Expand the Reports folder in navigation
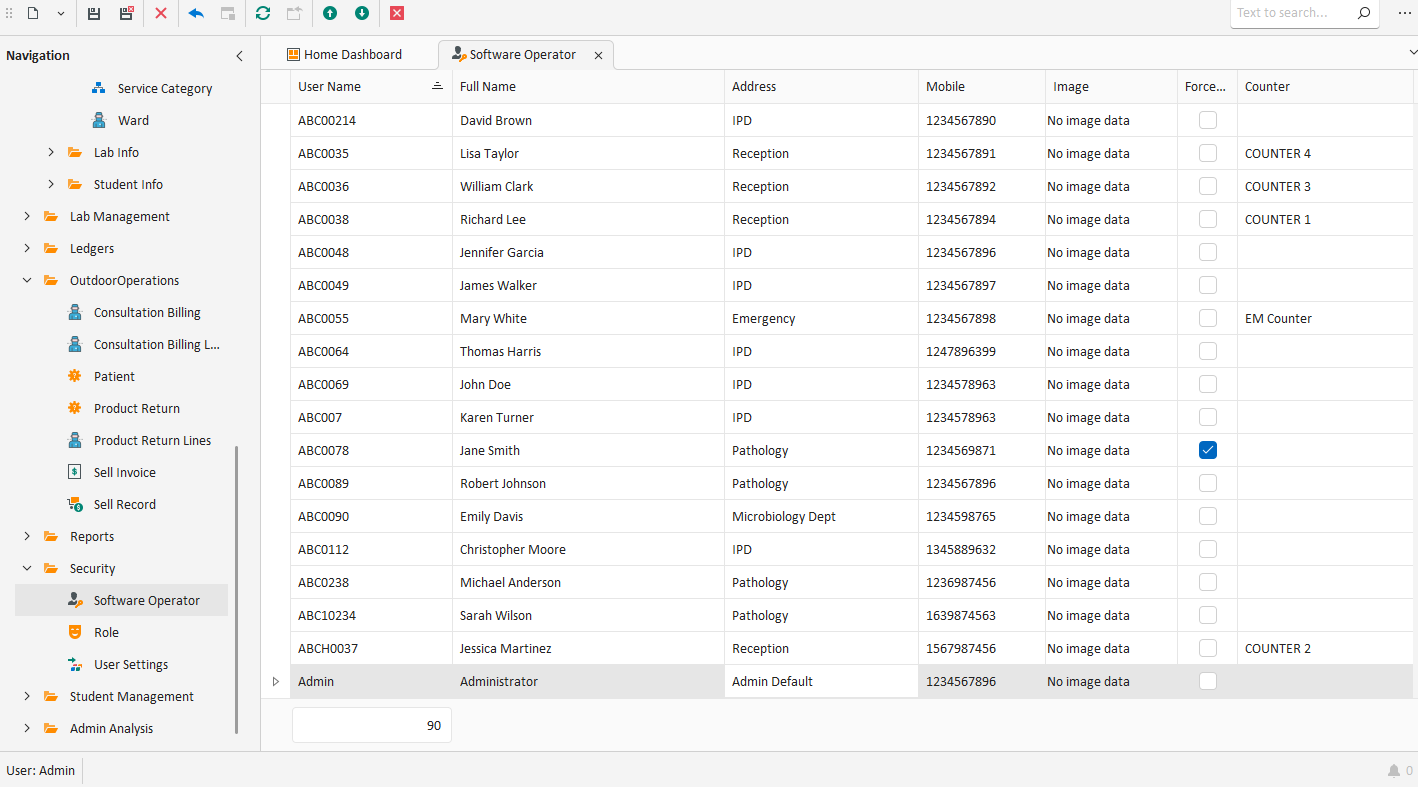1418x787 pixels. (x=26, y=536)
